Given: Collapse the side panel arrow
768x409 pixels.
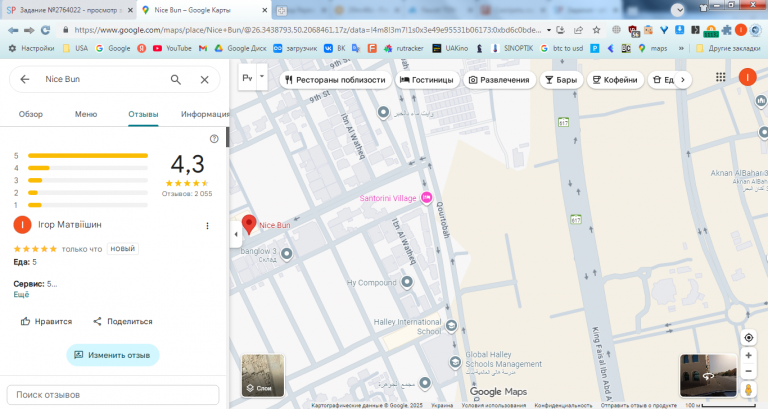Looking at the screenshot, I should point(236,234).
